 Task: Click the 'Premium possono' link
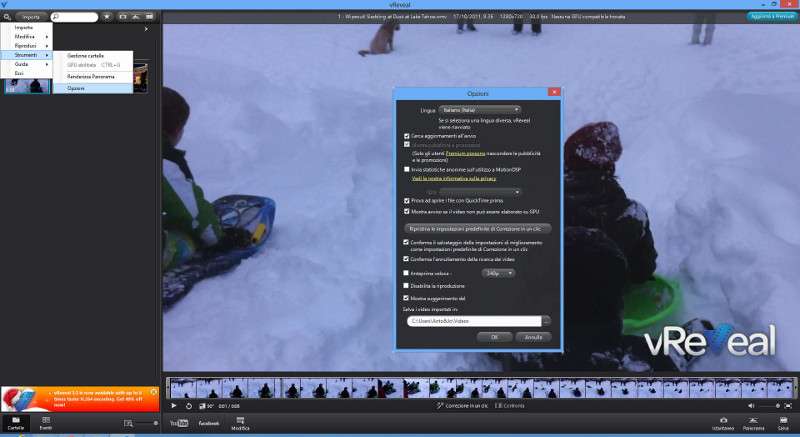(465, 153)
